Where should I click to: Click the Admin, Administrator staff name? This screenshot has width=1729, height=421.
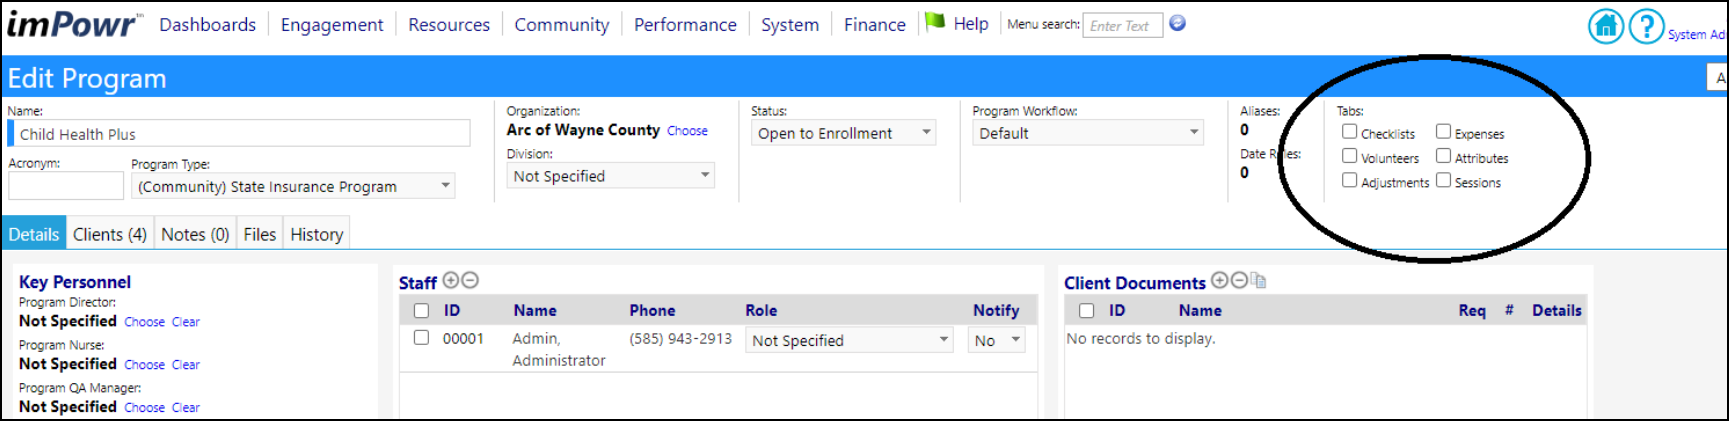(559, 349)
